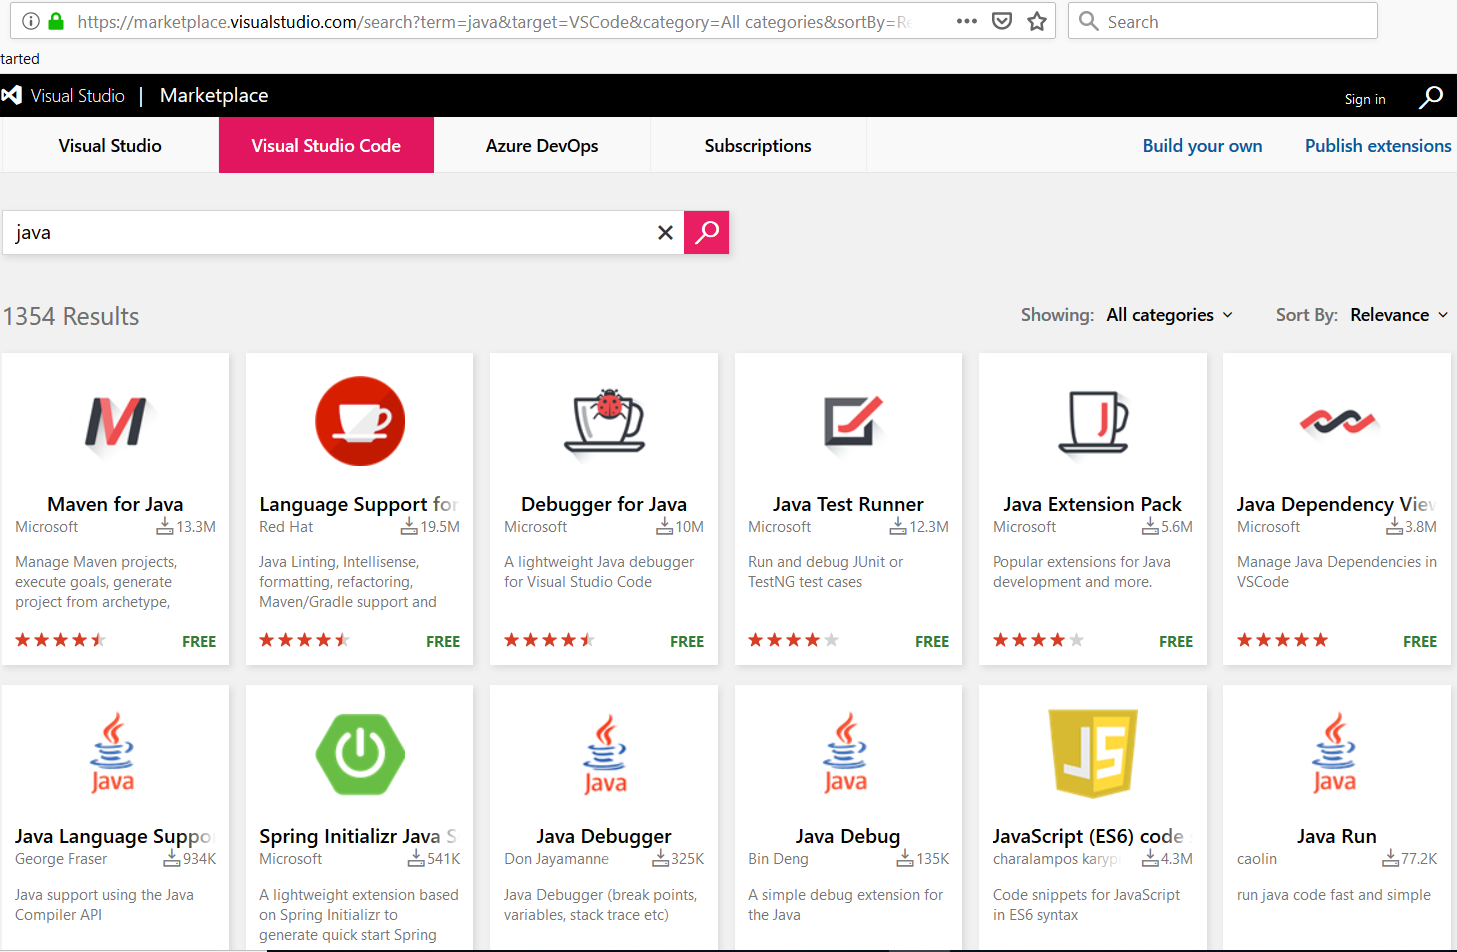Click the Java Debug extension Java logo

pyautogui.click(x=846, y=753)
